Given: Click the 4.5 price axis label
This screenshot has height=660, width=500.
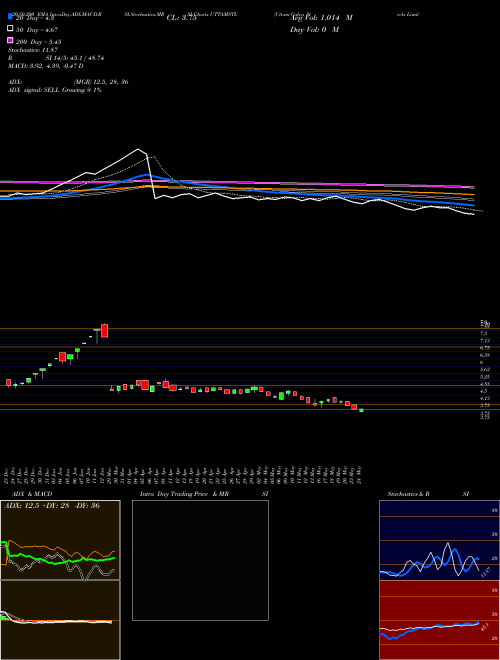Looking at the screenshot, I should click(x=484, y=391).
